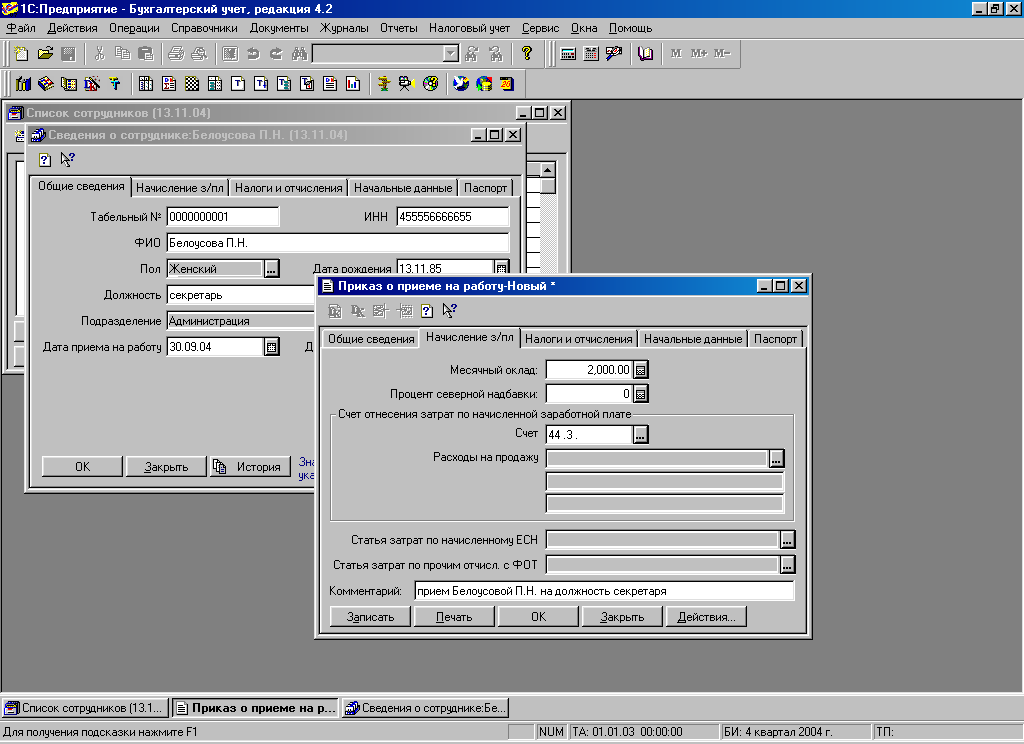Image resolution: width=1024 pixels, height=744 pixels.
Task: Click the M+ memory add button
Action: pos(699,54)
